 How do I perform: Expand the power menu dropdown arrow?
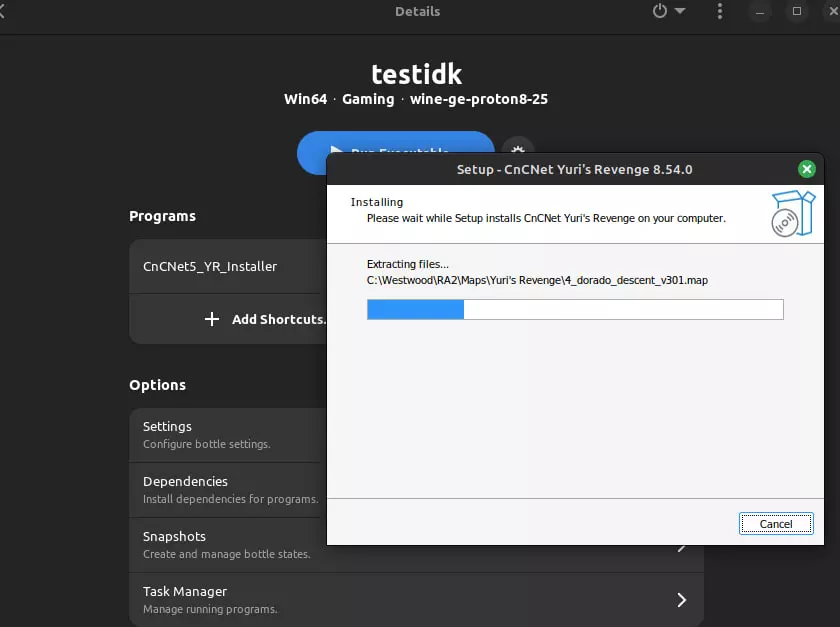(680, 11)
